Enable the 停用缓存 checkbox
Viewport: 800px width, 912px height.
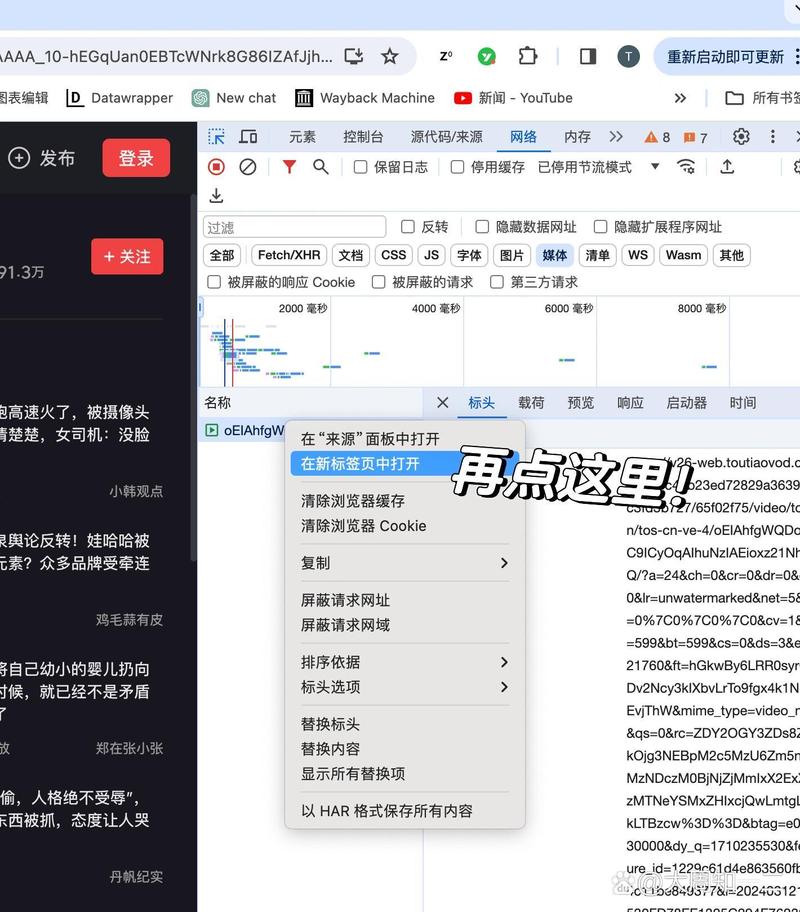(x=458, y=168)
